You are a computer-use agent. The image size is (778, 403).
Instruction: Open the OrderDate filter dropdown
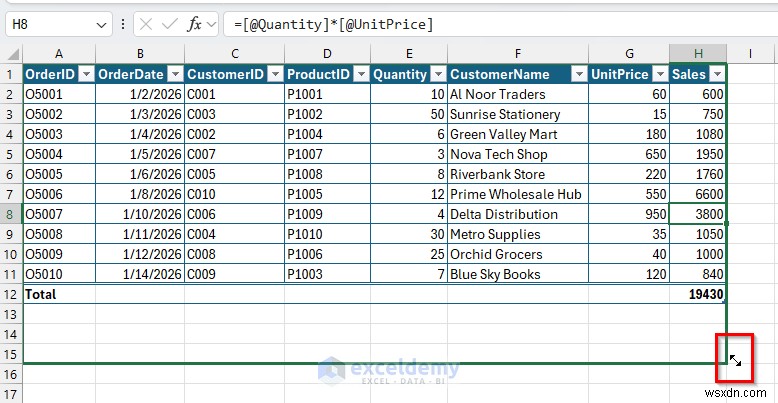[176, 74]
